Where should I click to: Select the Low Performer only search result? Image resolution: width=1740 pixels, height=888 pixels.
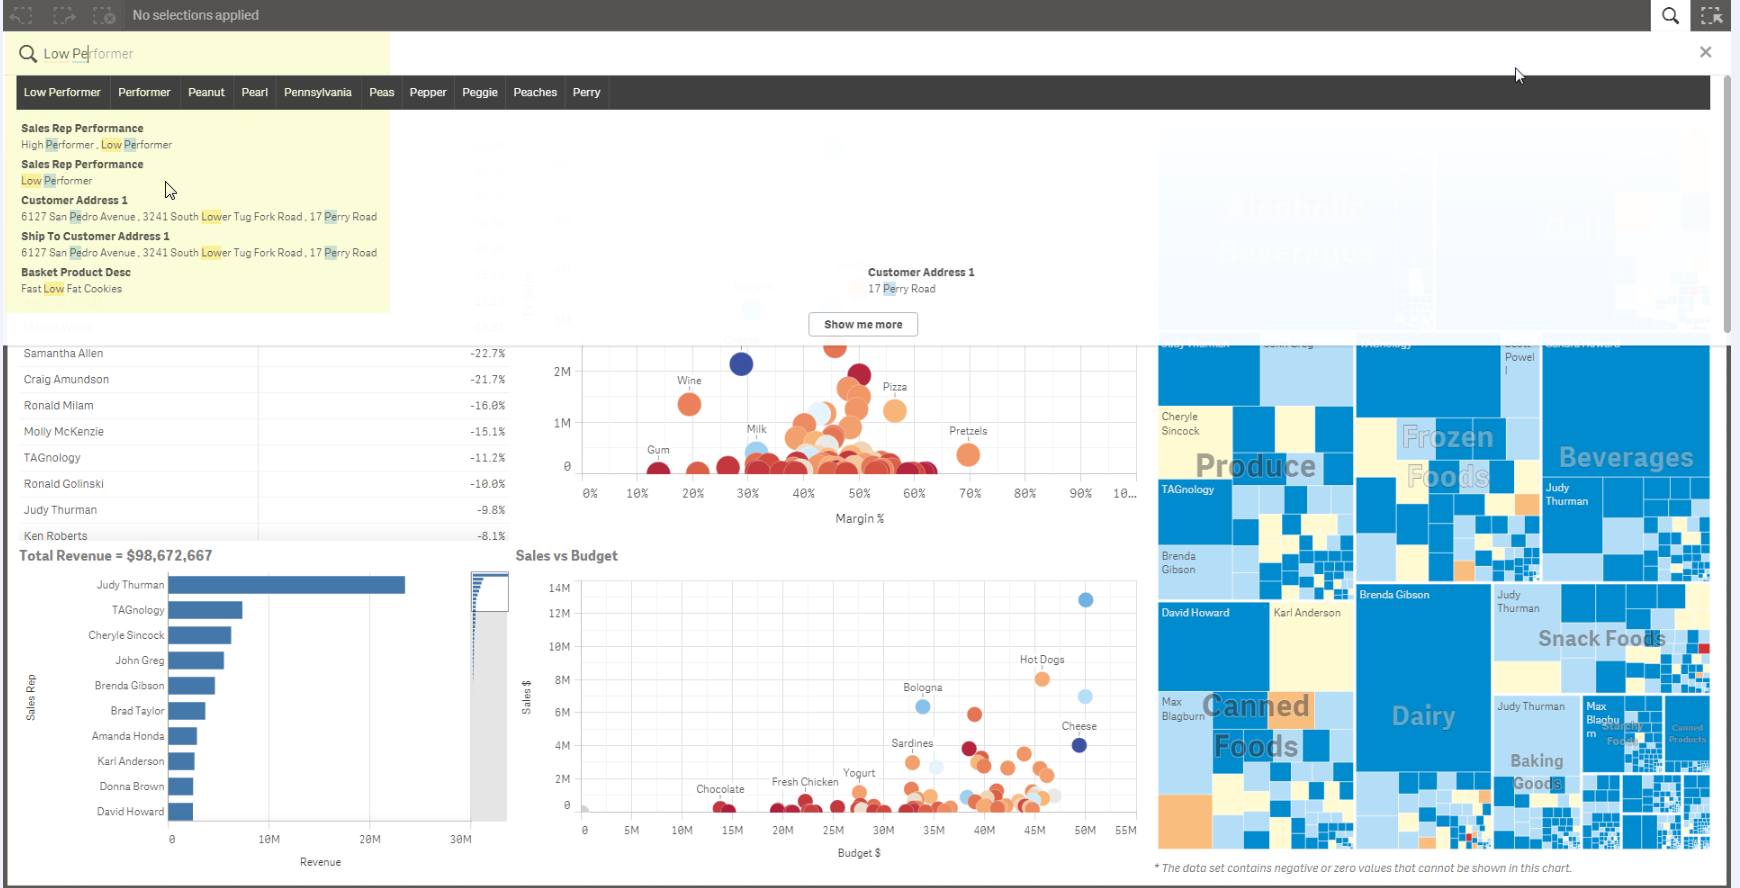[57, 181]
